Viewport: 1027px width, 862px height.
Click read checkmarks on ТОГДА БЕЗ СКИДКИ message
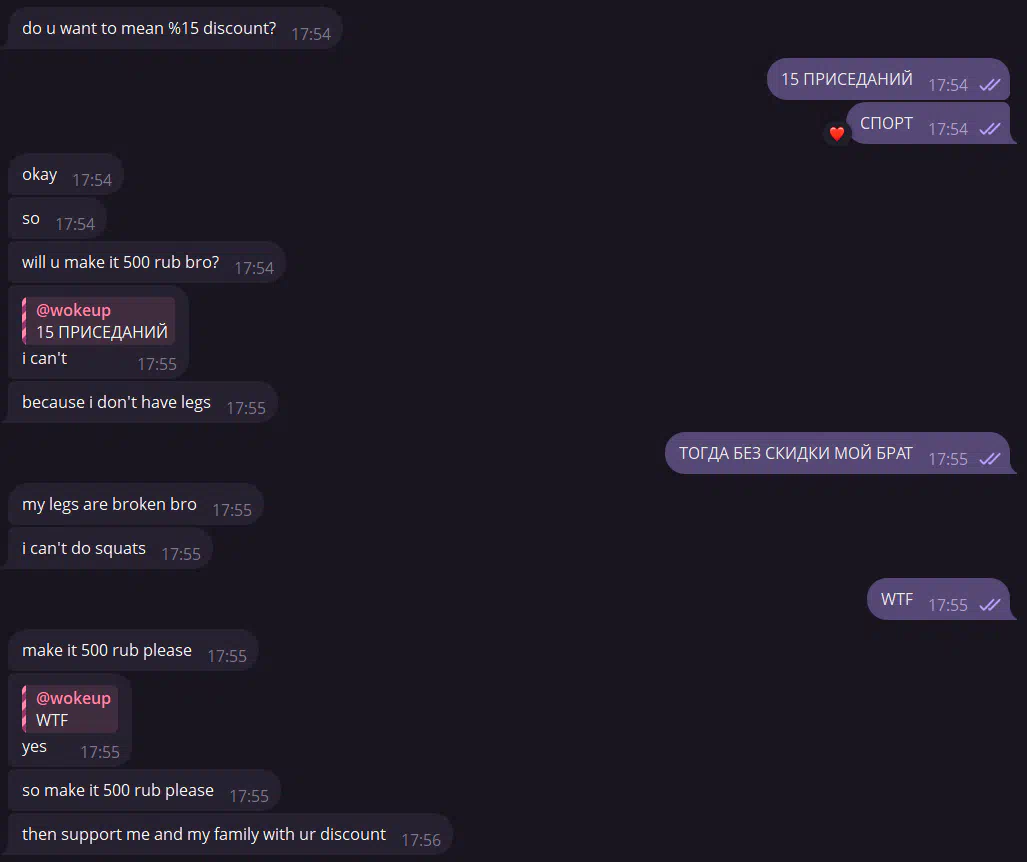990,459
